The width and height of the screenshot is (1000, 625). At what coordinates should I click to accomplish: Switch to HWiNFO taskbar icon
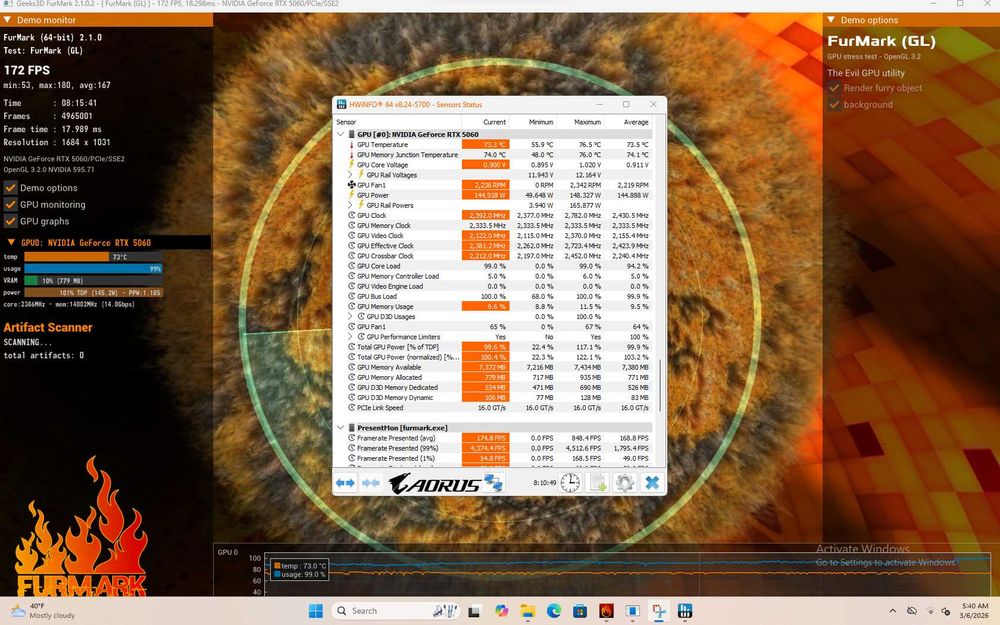685,611
